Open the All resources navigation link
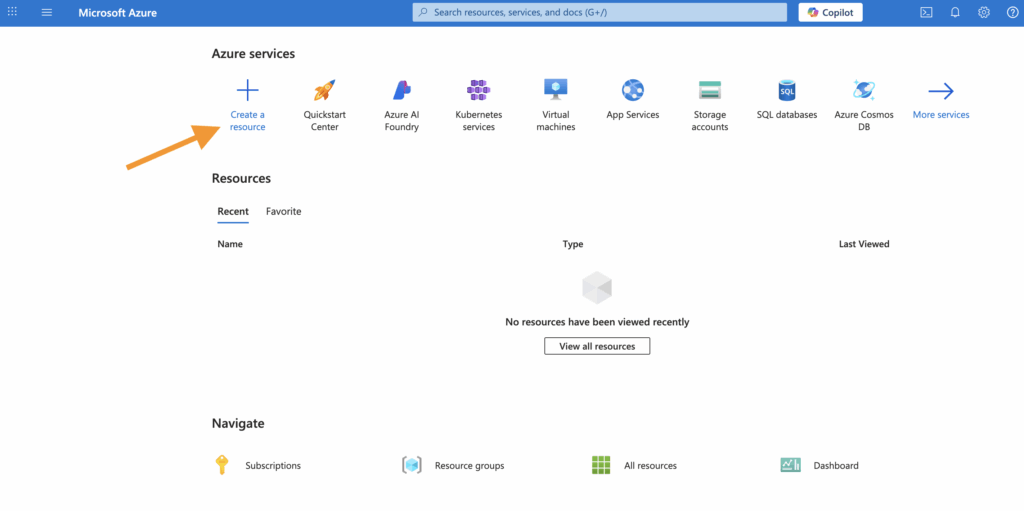This screenshot has width=1024, height=511. click(650, 466)
